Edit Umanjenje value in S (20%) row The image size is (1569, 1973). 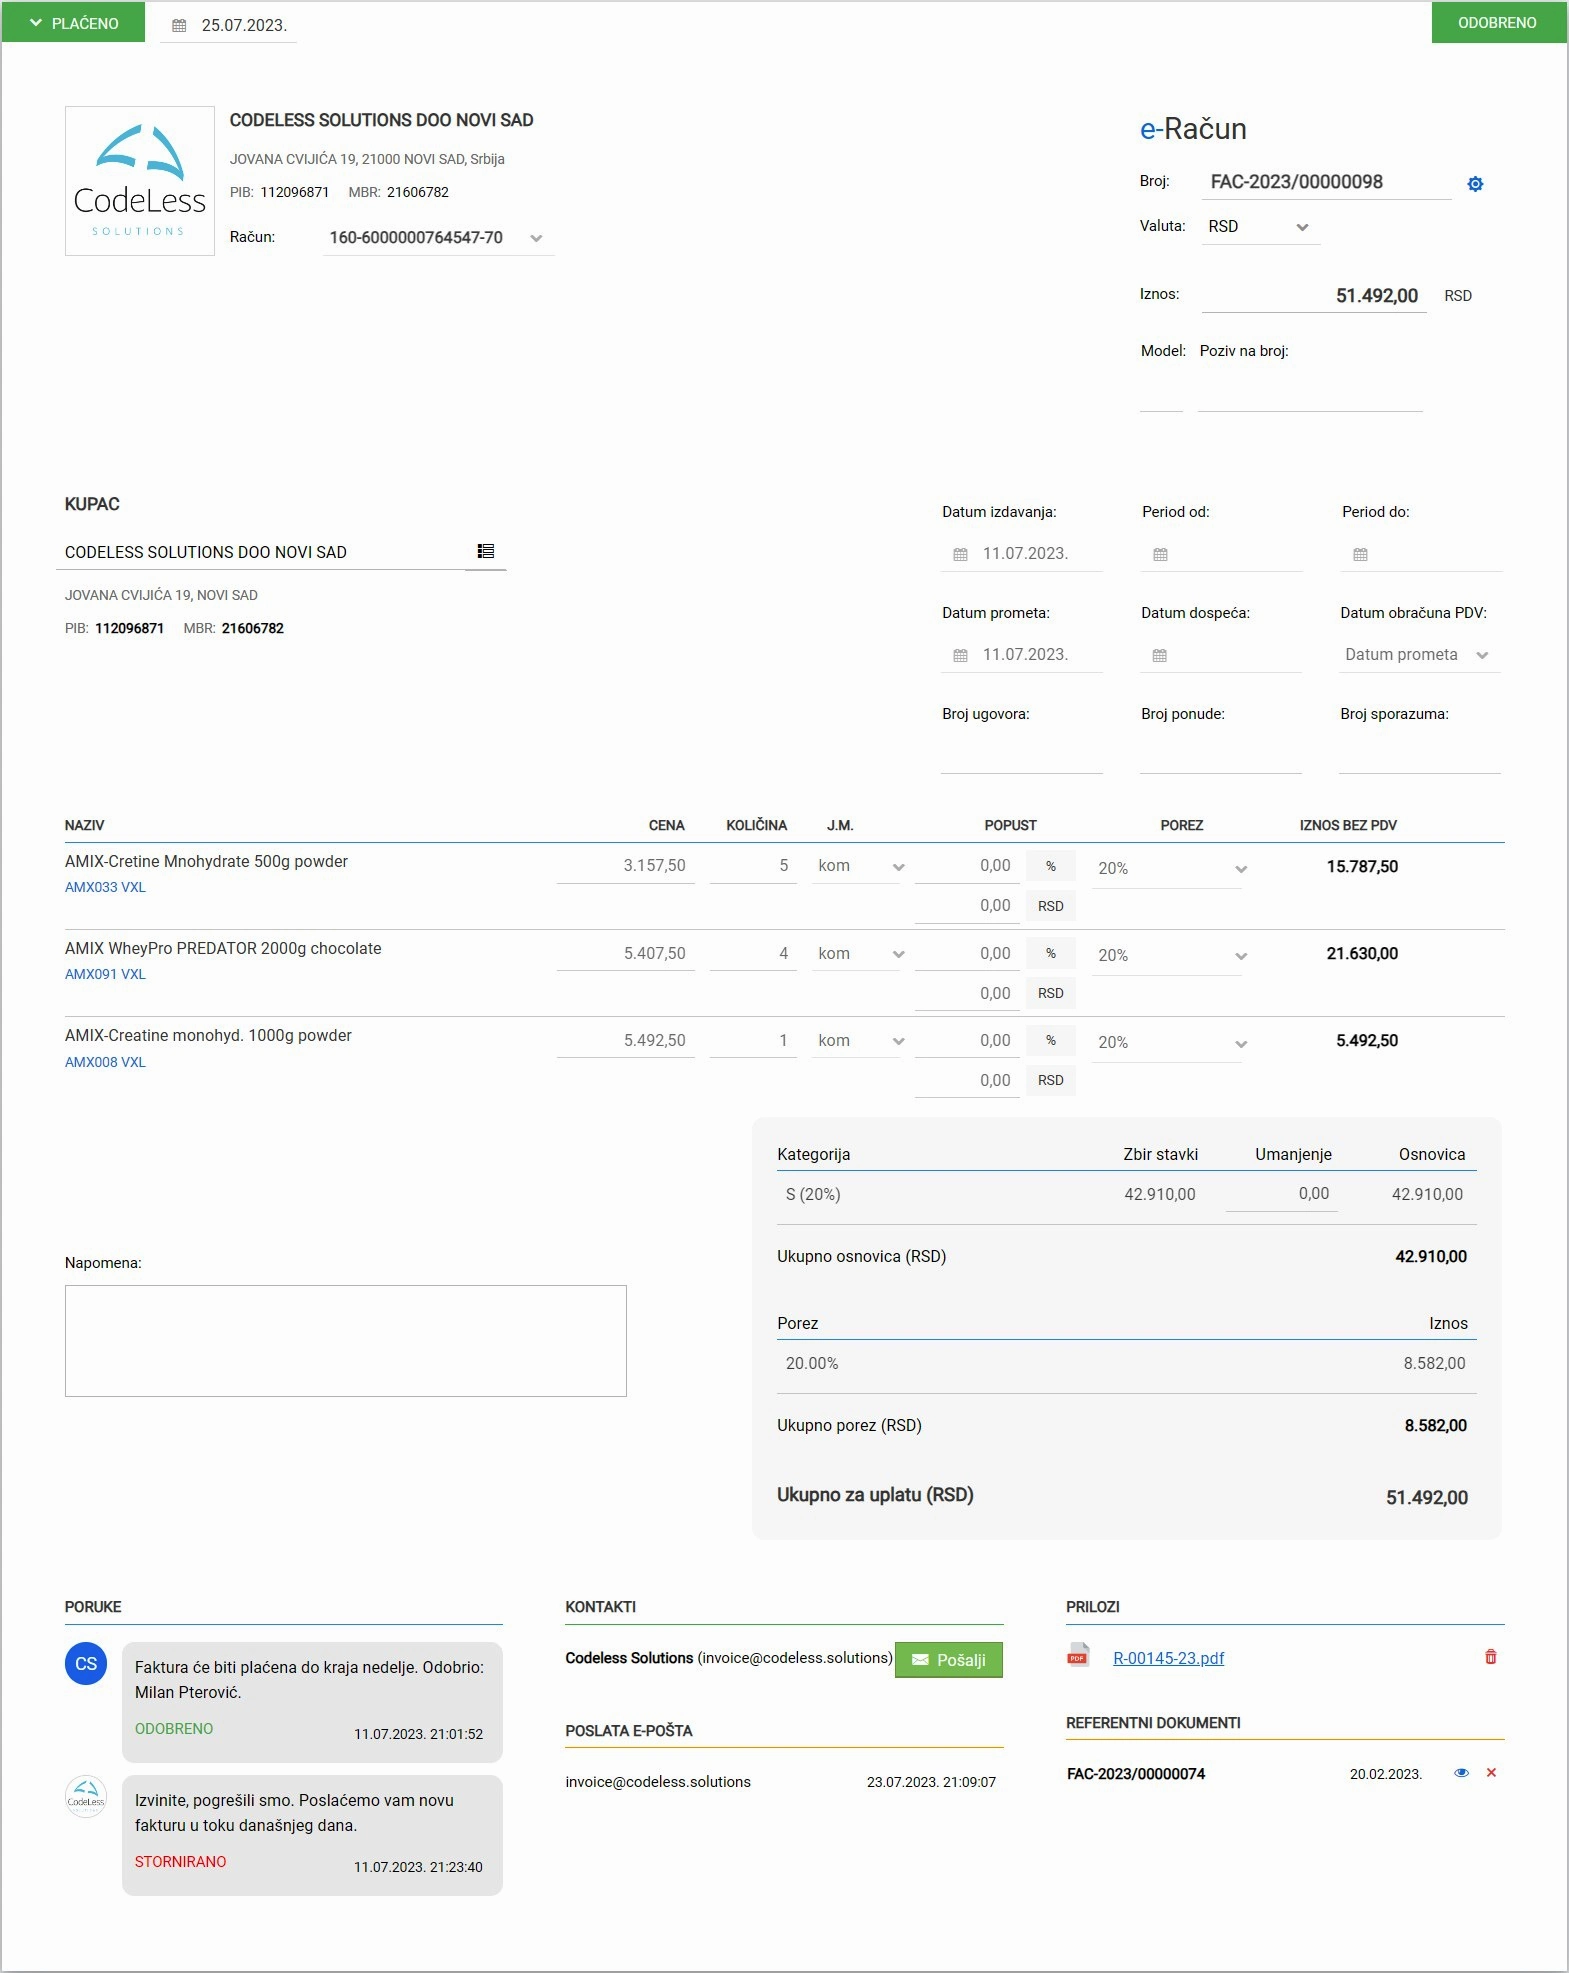pos(1282,1194)
